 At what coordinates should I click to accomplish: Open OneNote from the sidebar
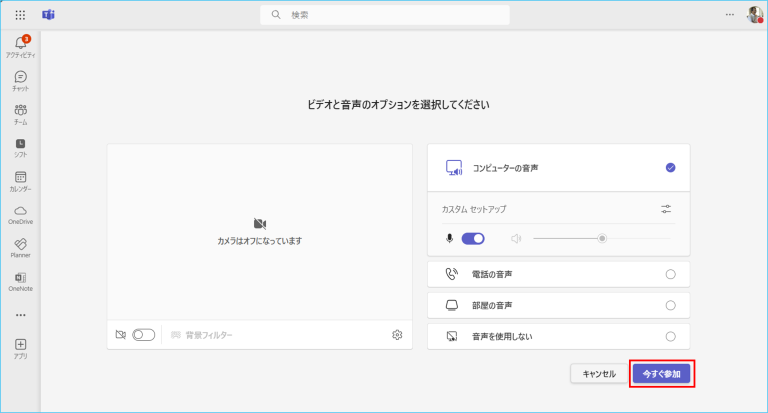(x=20, y=281)
